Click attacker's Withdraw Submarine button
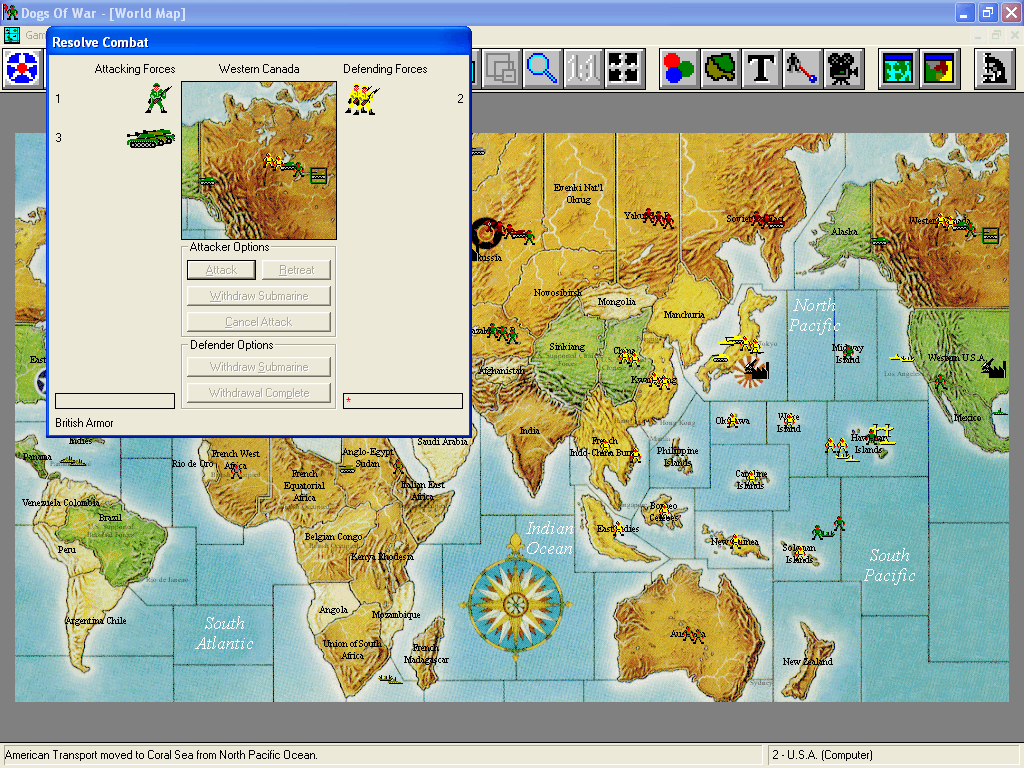Image resolution: width=1024 pixels, height=768 pixels. tap(259, 296)
